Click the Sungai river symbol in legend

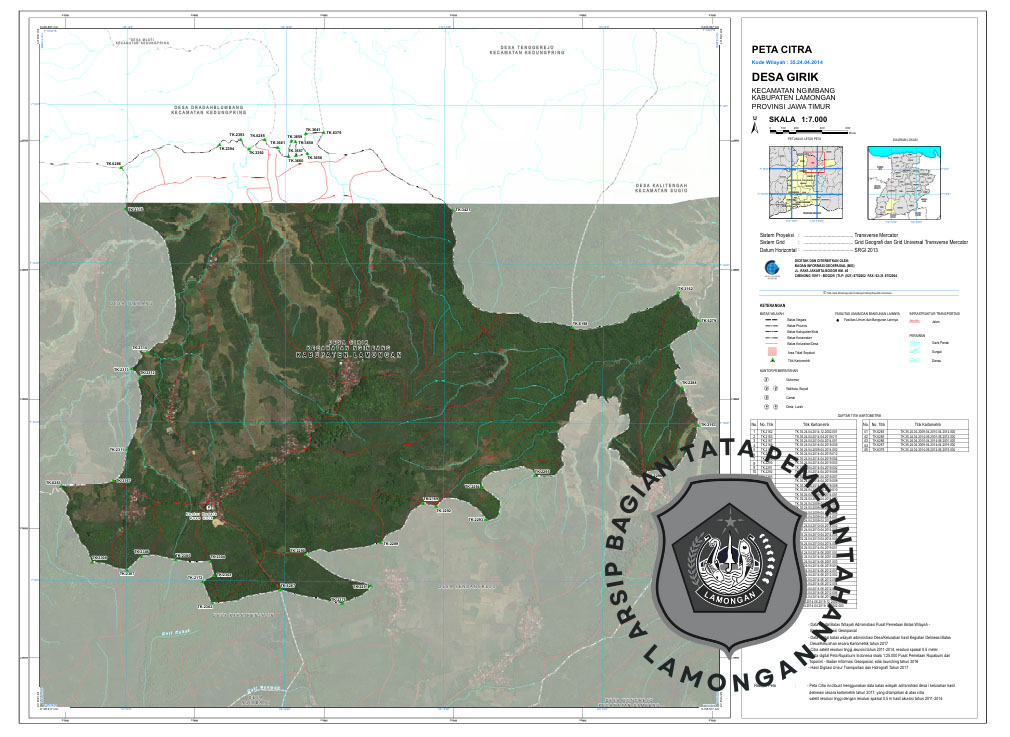click(x=916, y=352)
